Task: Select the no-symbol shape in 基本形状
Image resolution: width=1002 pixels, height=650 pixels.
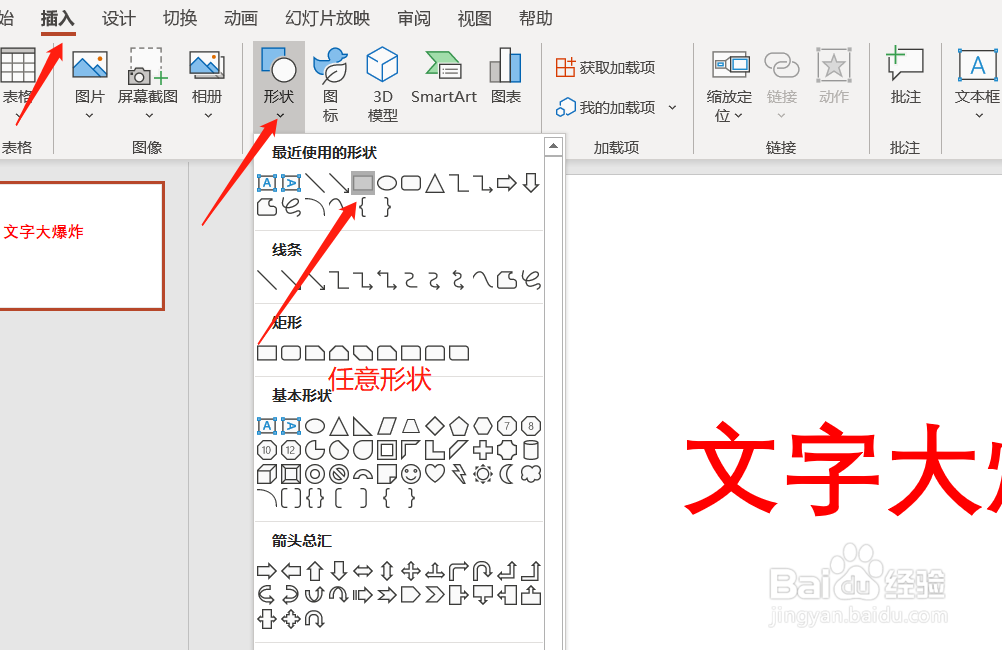Action: pyautogui.click(x=339, y=474)
